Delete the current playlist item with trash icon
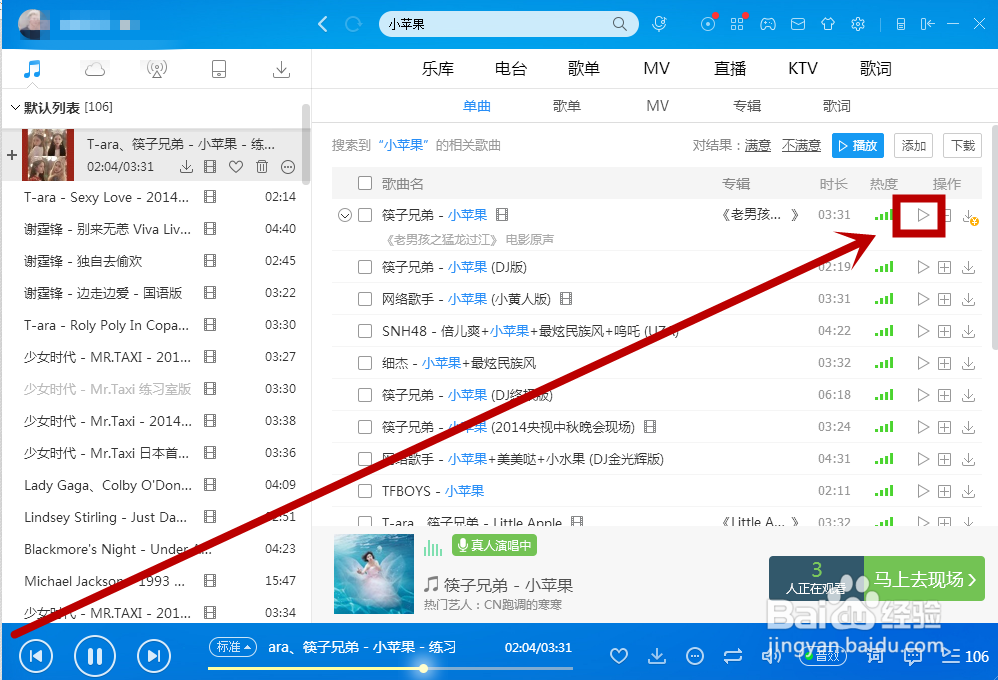998x680 pixels. coord(262,167)
